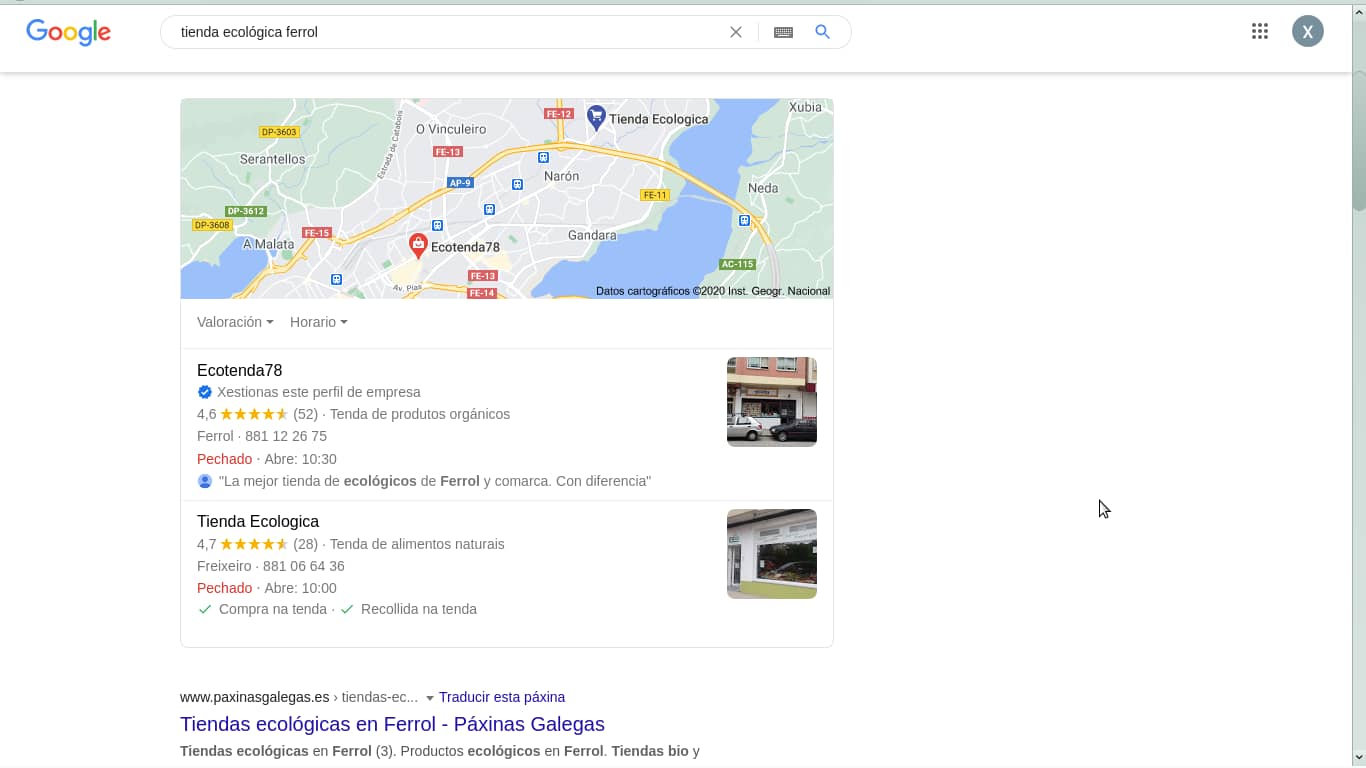Click the red Ecotenda78 map pin

click(x=418, y=245)
